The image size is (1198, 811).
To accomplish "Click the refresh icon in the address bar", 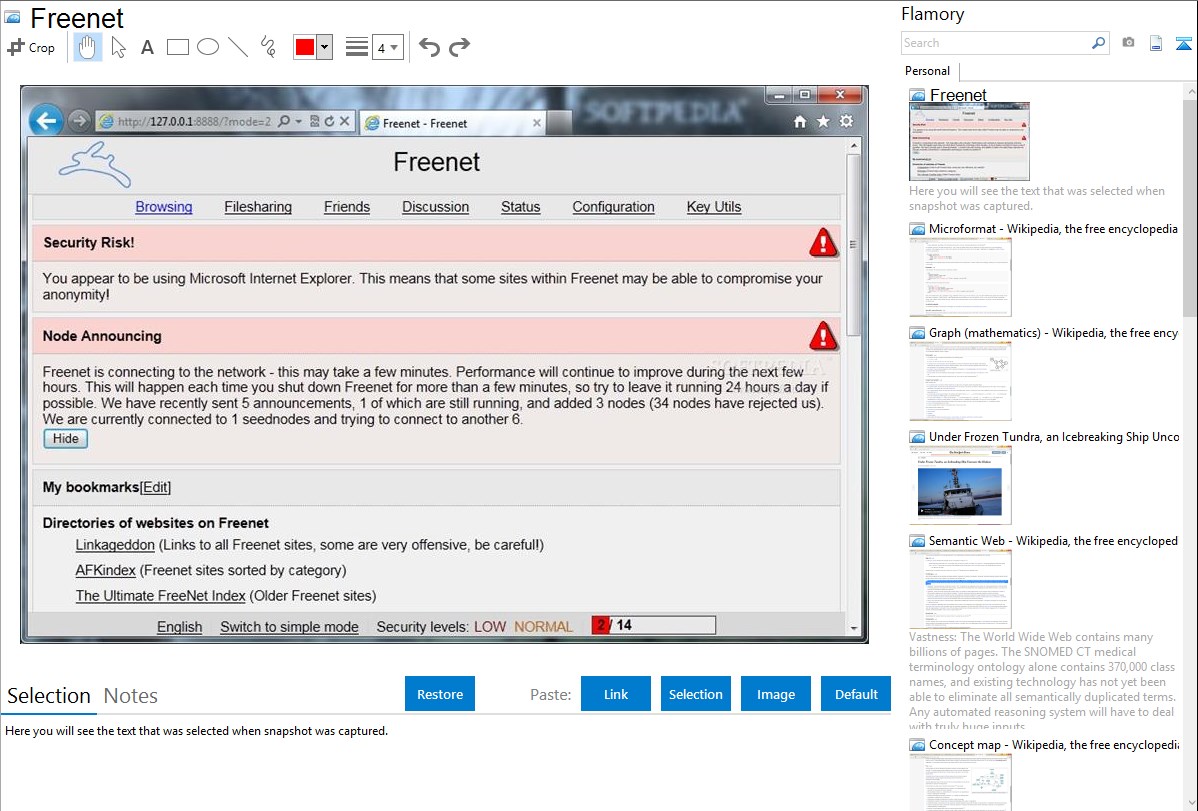I will 329,121.
